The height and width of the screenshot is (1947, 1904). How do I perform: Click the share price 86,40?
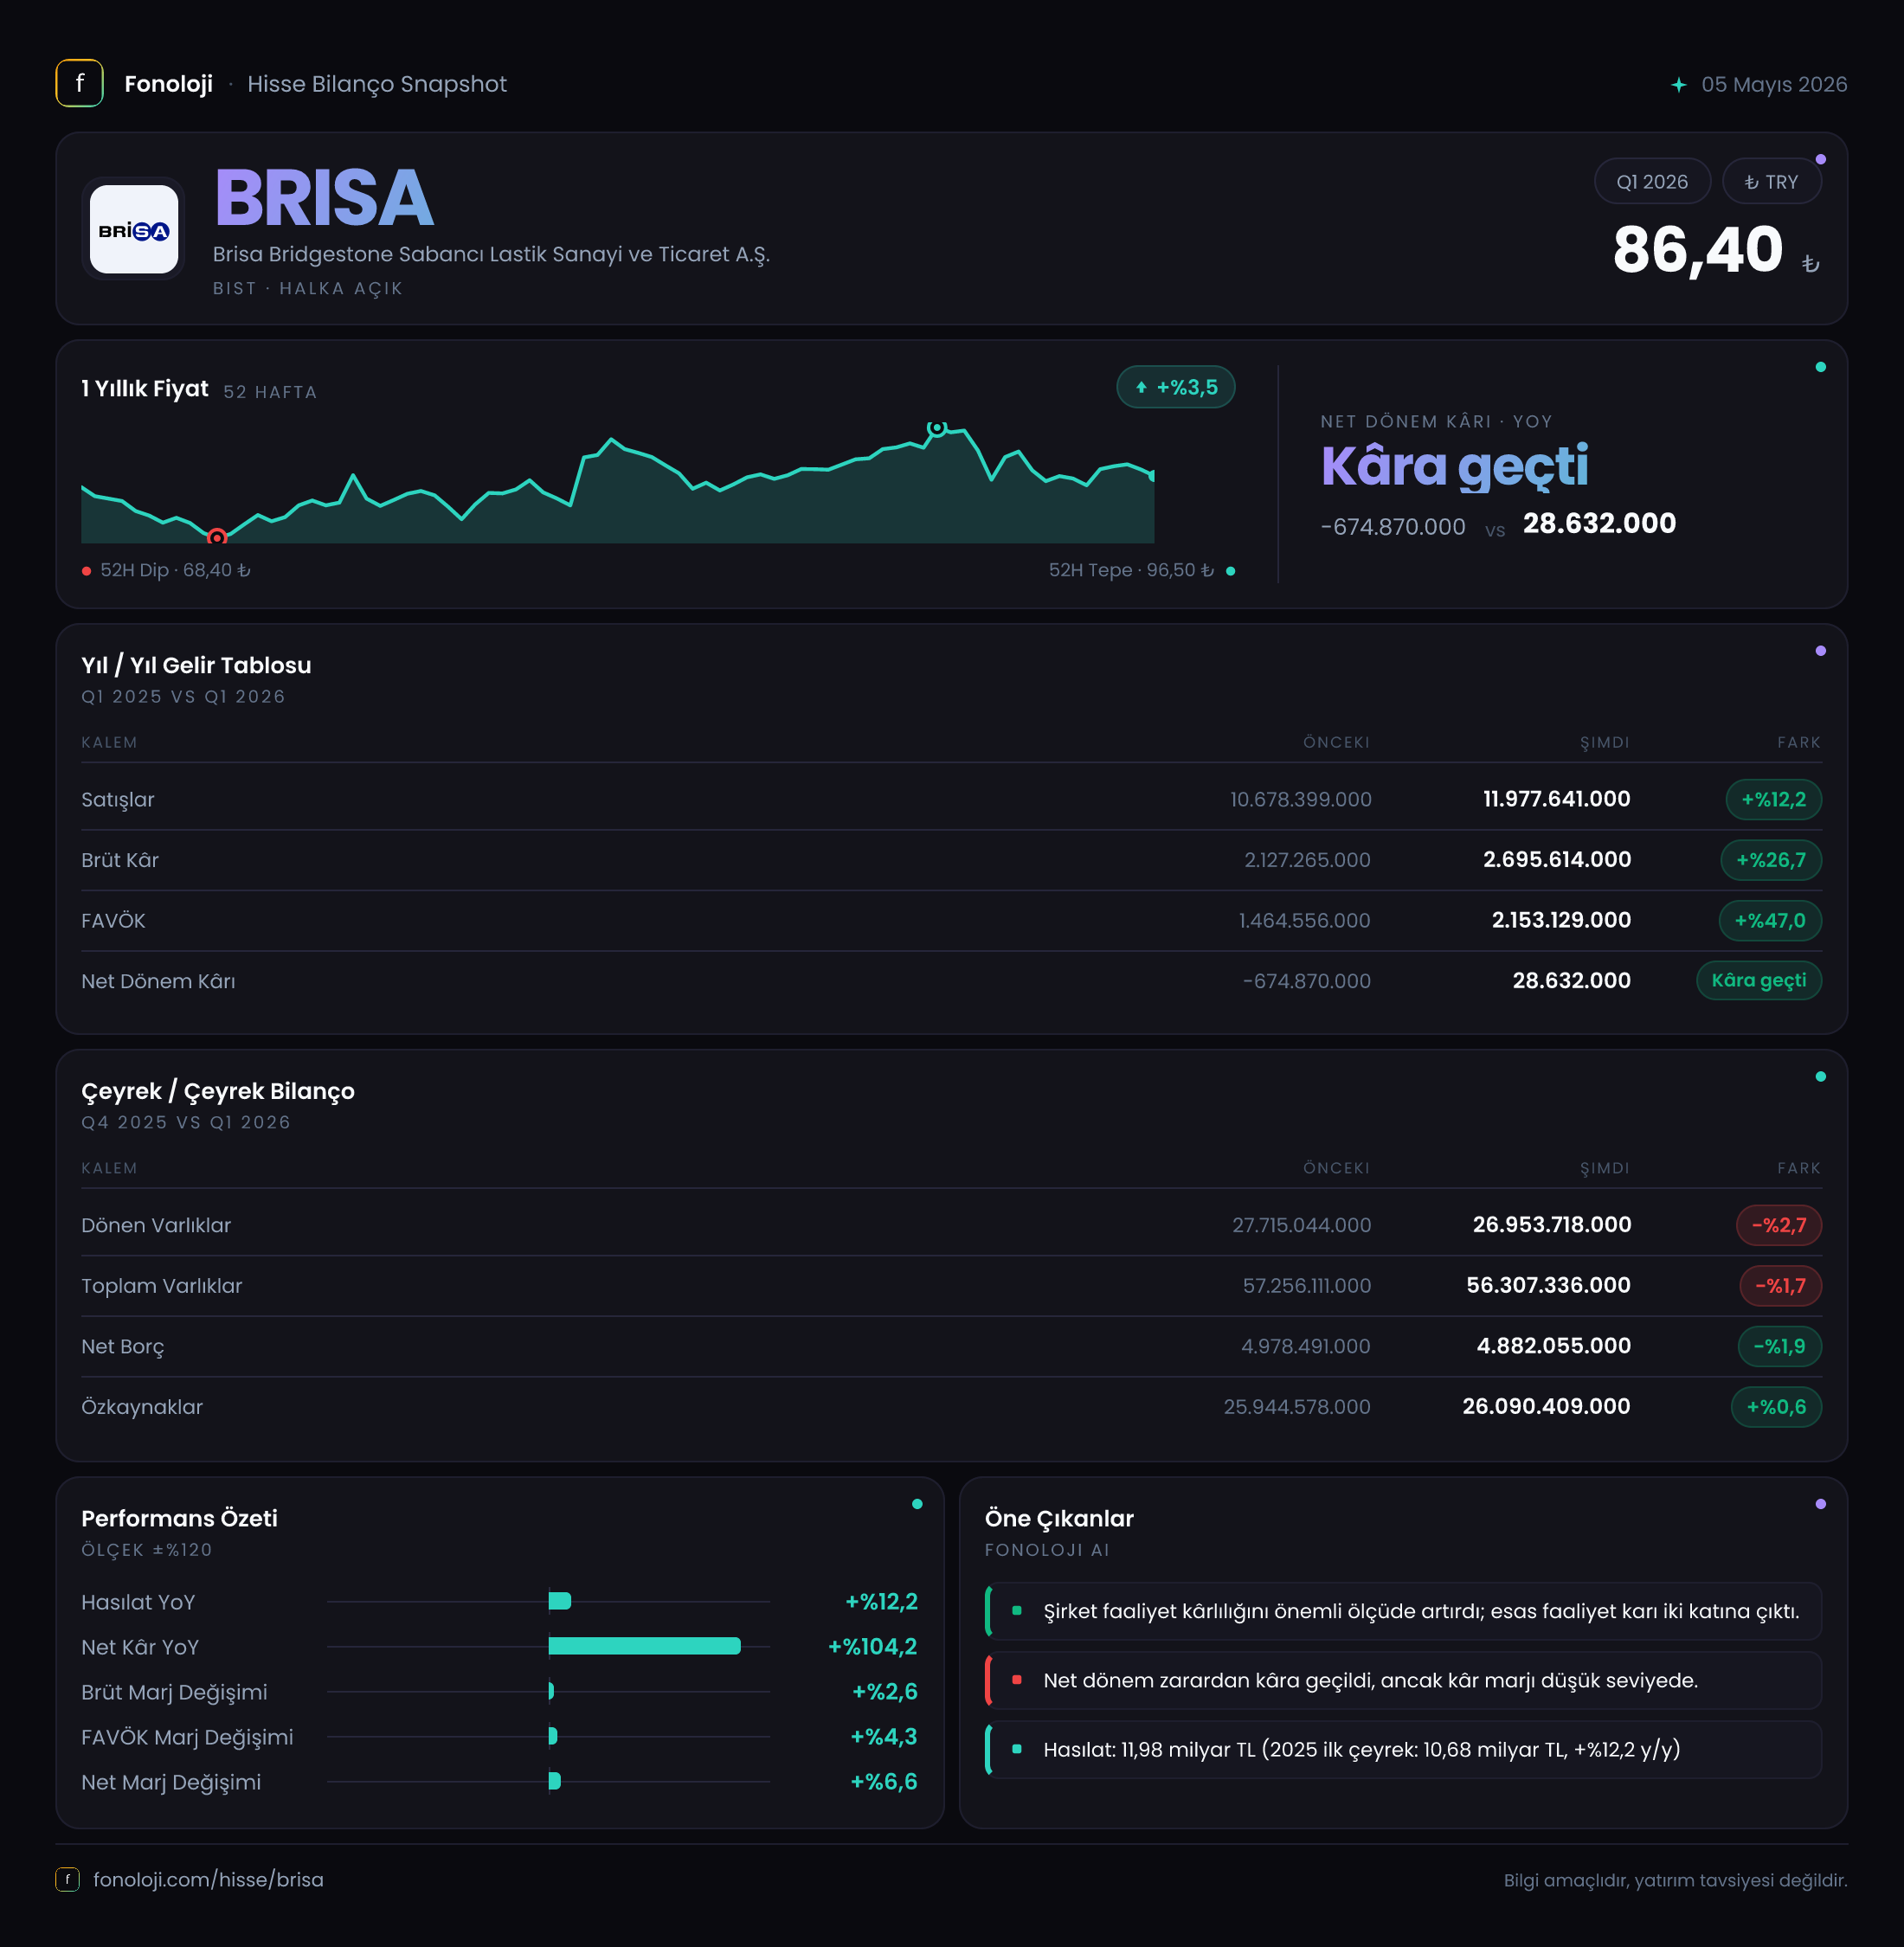(1697, 250)
